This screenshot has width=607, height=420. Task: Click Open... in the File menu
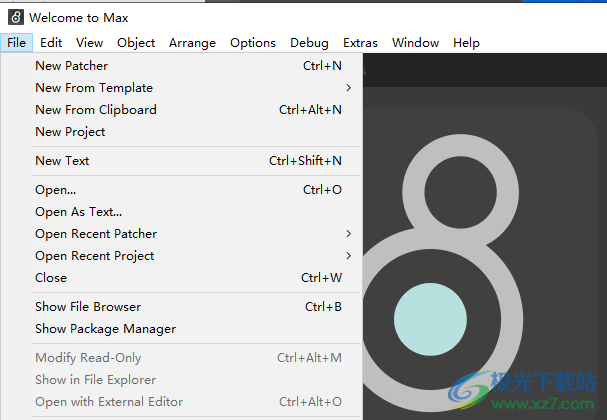click(55, 190)
